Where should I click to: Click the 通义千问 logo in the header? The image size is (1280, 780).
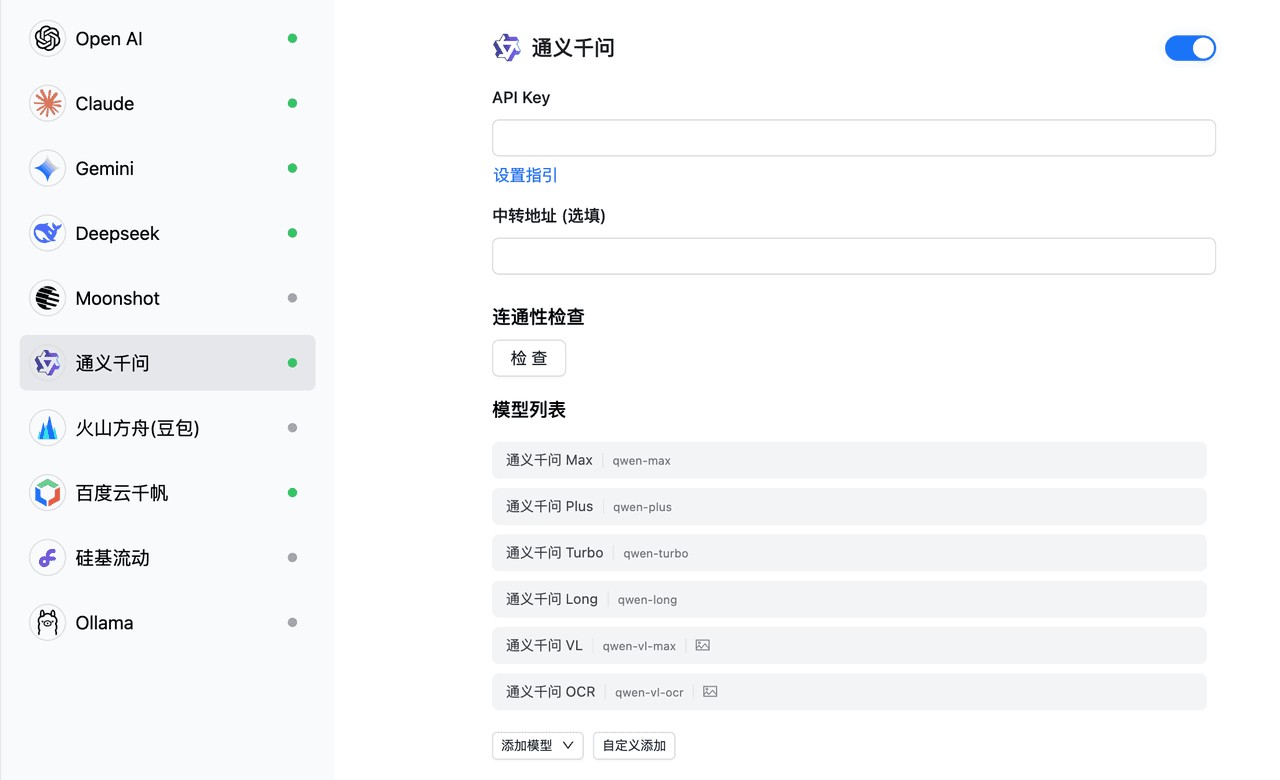(507, 48)
